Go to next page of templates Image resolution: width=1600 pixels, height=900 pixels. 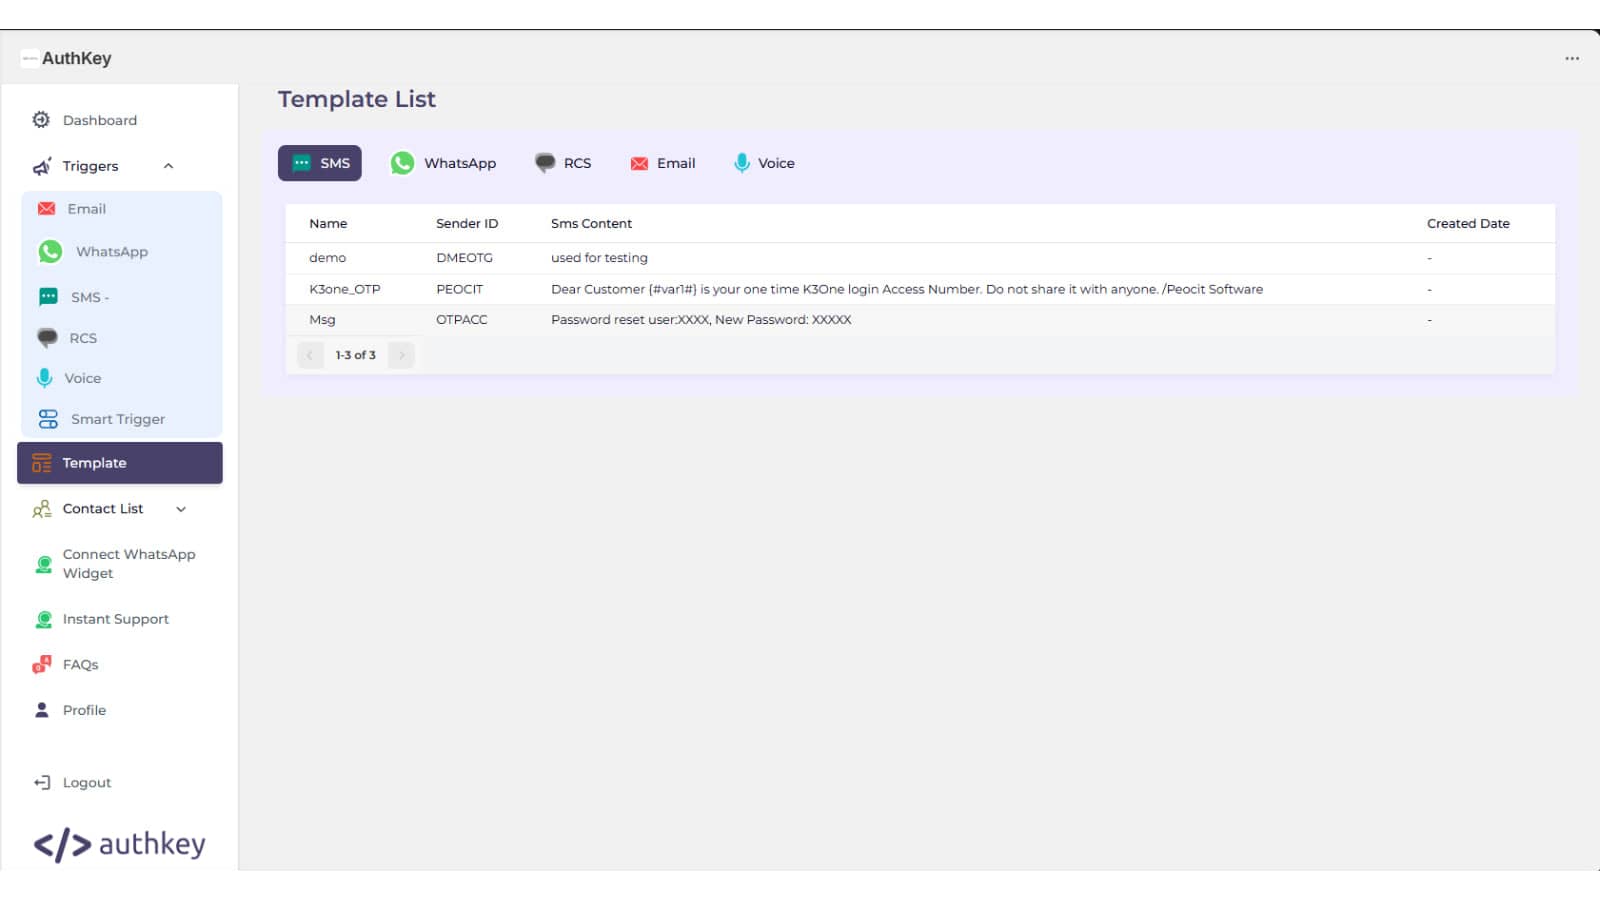click(x=402, y=355)
